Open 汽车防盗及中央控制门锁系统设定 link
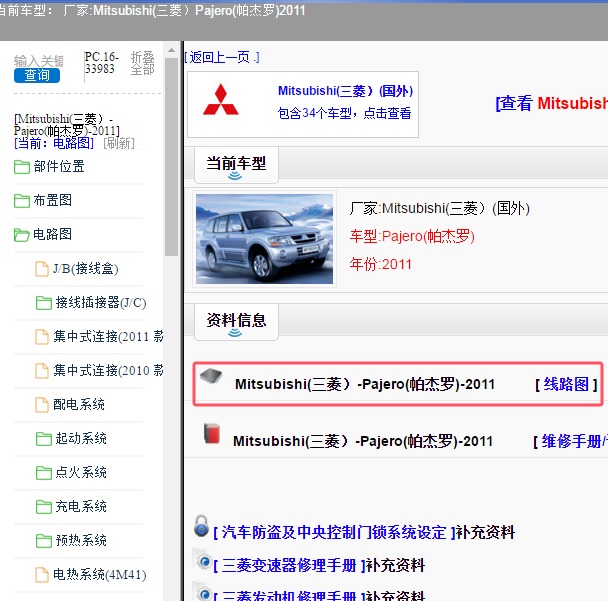The width and height of the screenshot is (608, 601). (334, 532)
